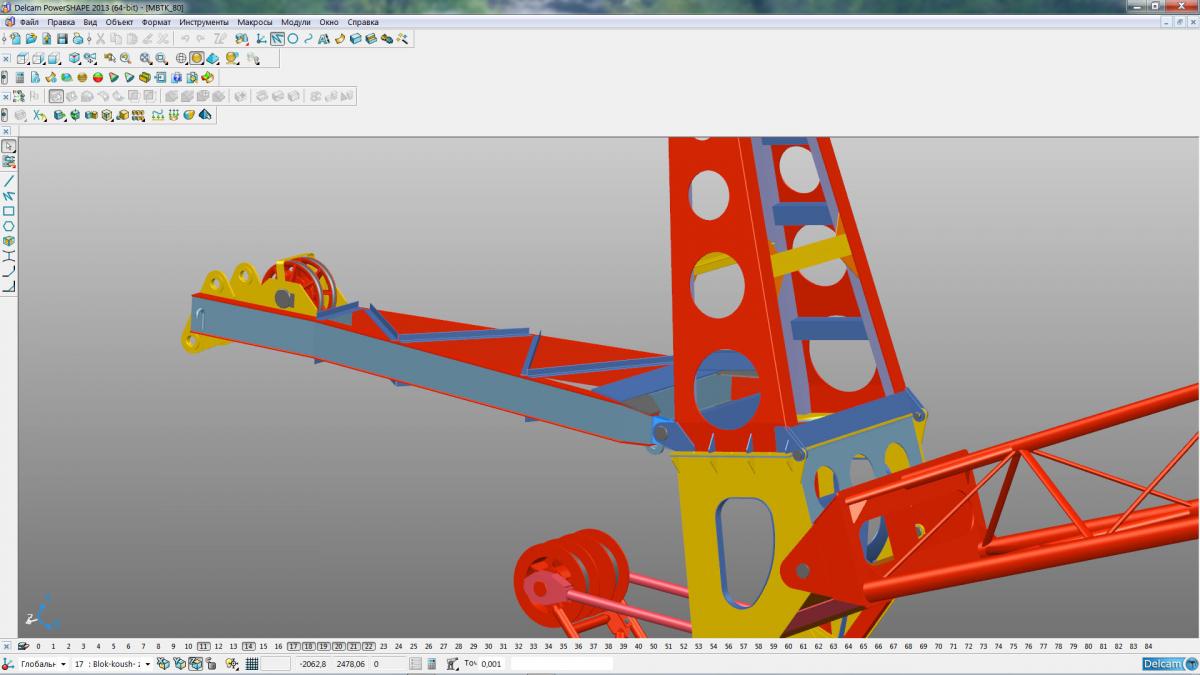Select the Arc circle tool in main toolbar

(293, 38)
